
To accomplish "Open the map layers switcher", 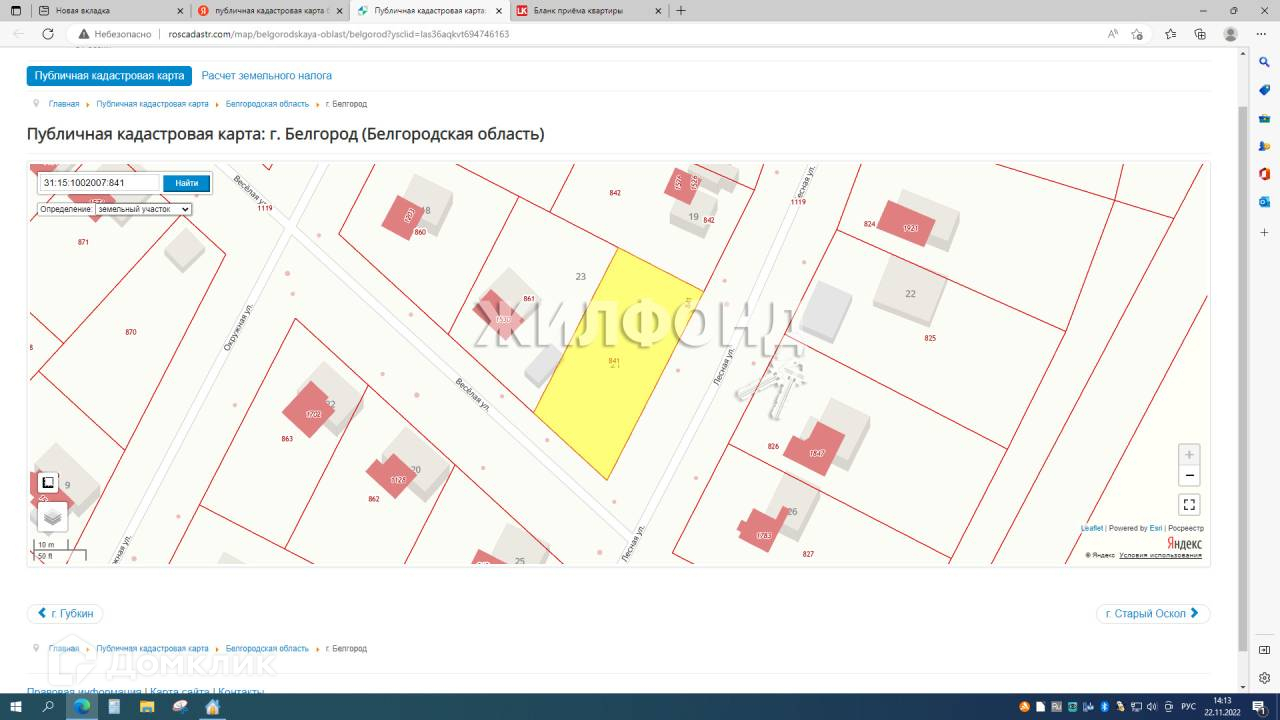I will pos(52,517).
